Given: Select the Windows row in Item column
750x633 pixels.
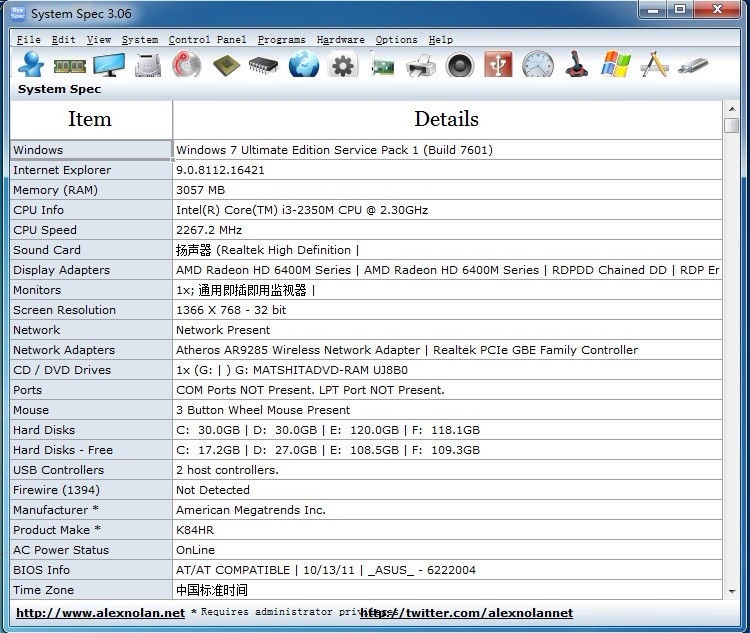Looking at the screenshot, I should 91,150.
